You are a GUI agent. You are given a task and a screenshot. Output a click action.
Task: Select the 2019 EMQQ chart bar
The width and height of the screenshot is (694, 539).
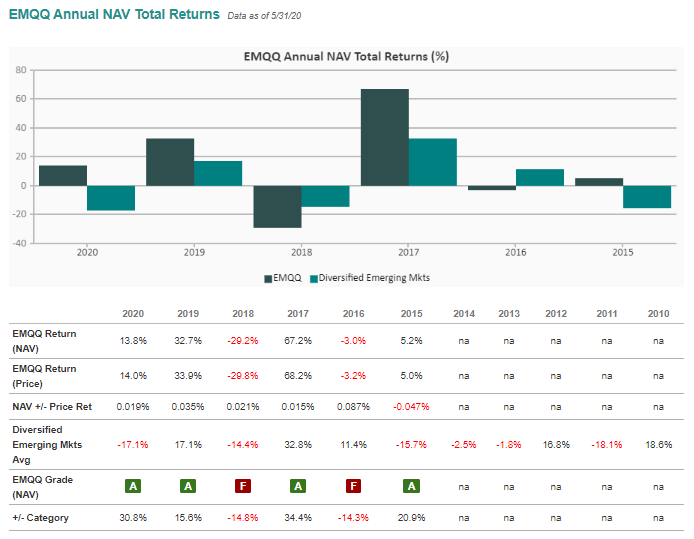point(170,162)
